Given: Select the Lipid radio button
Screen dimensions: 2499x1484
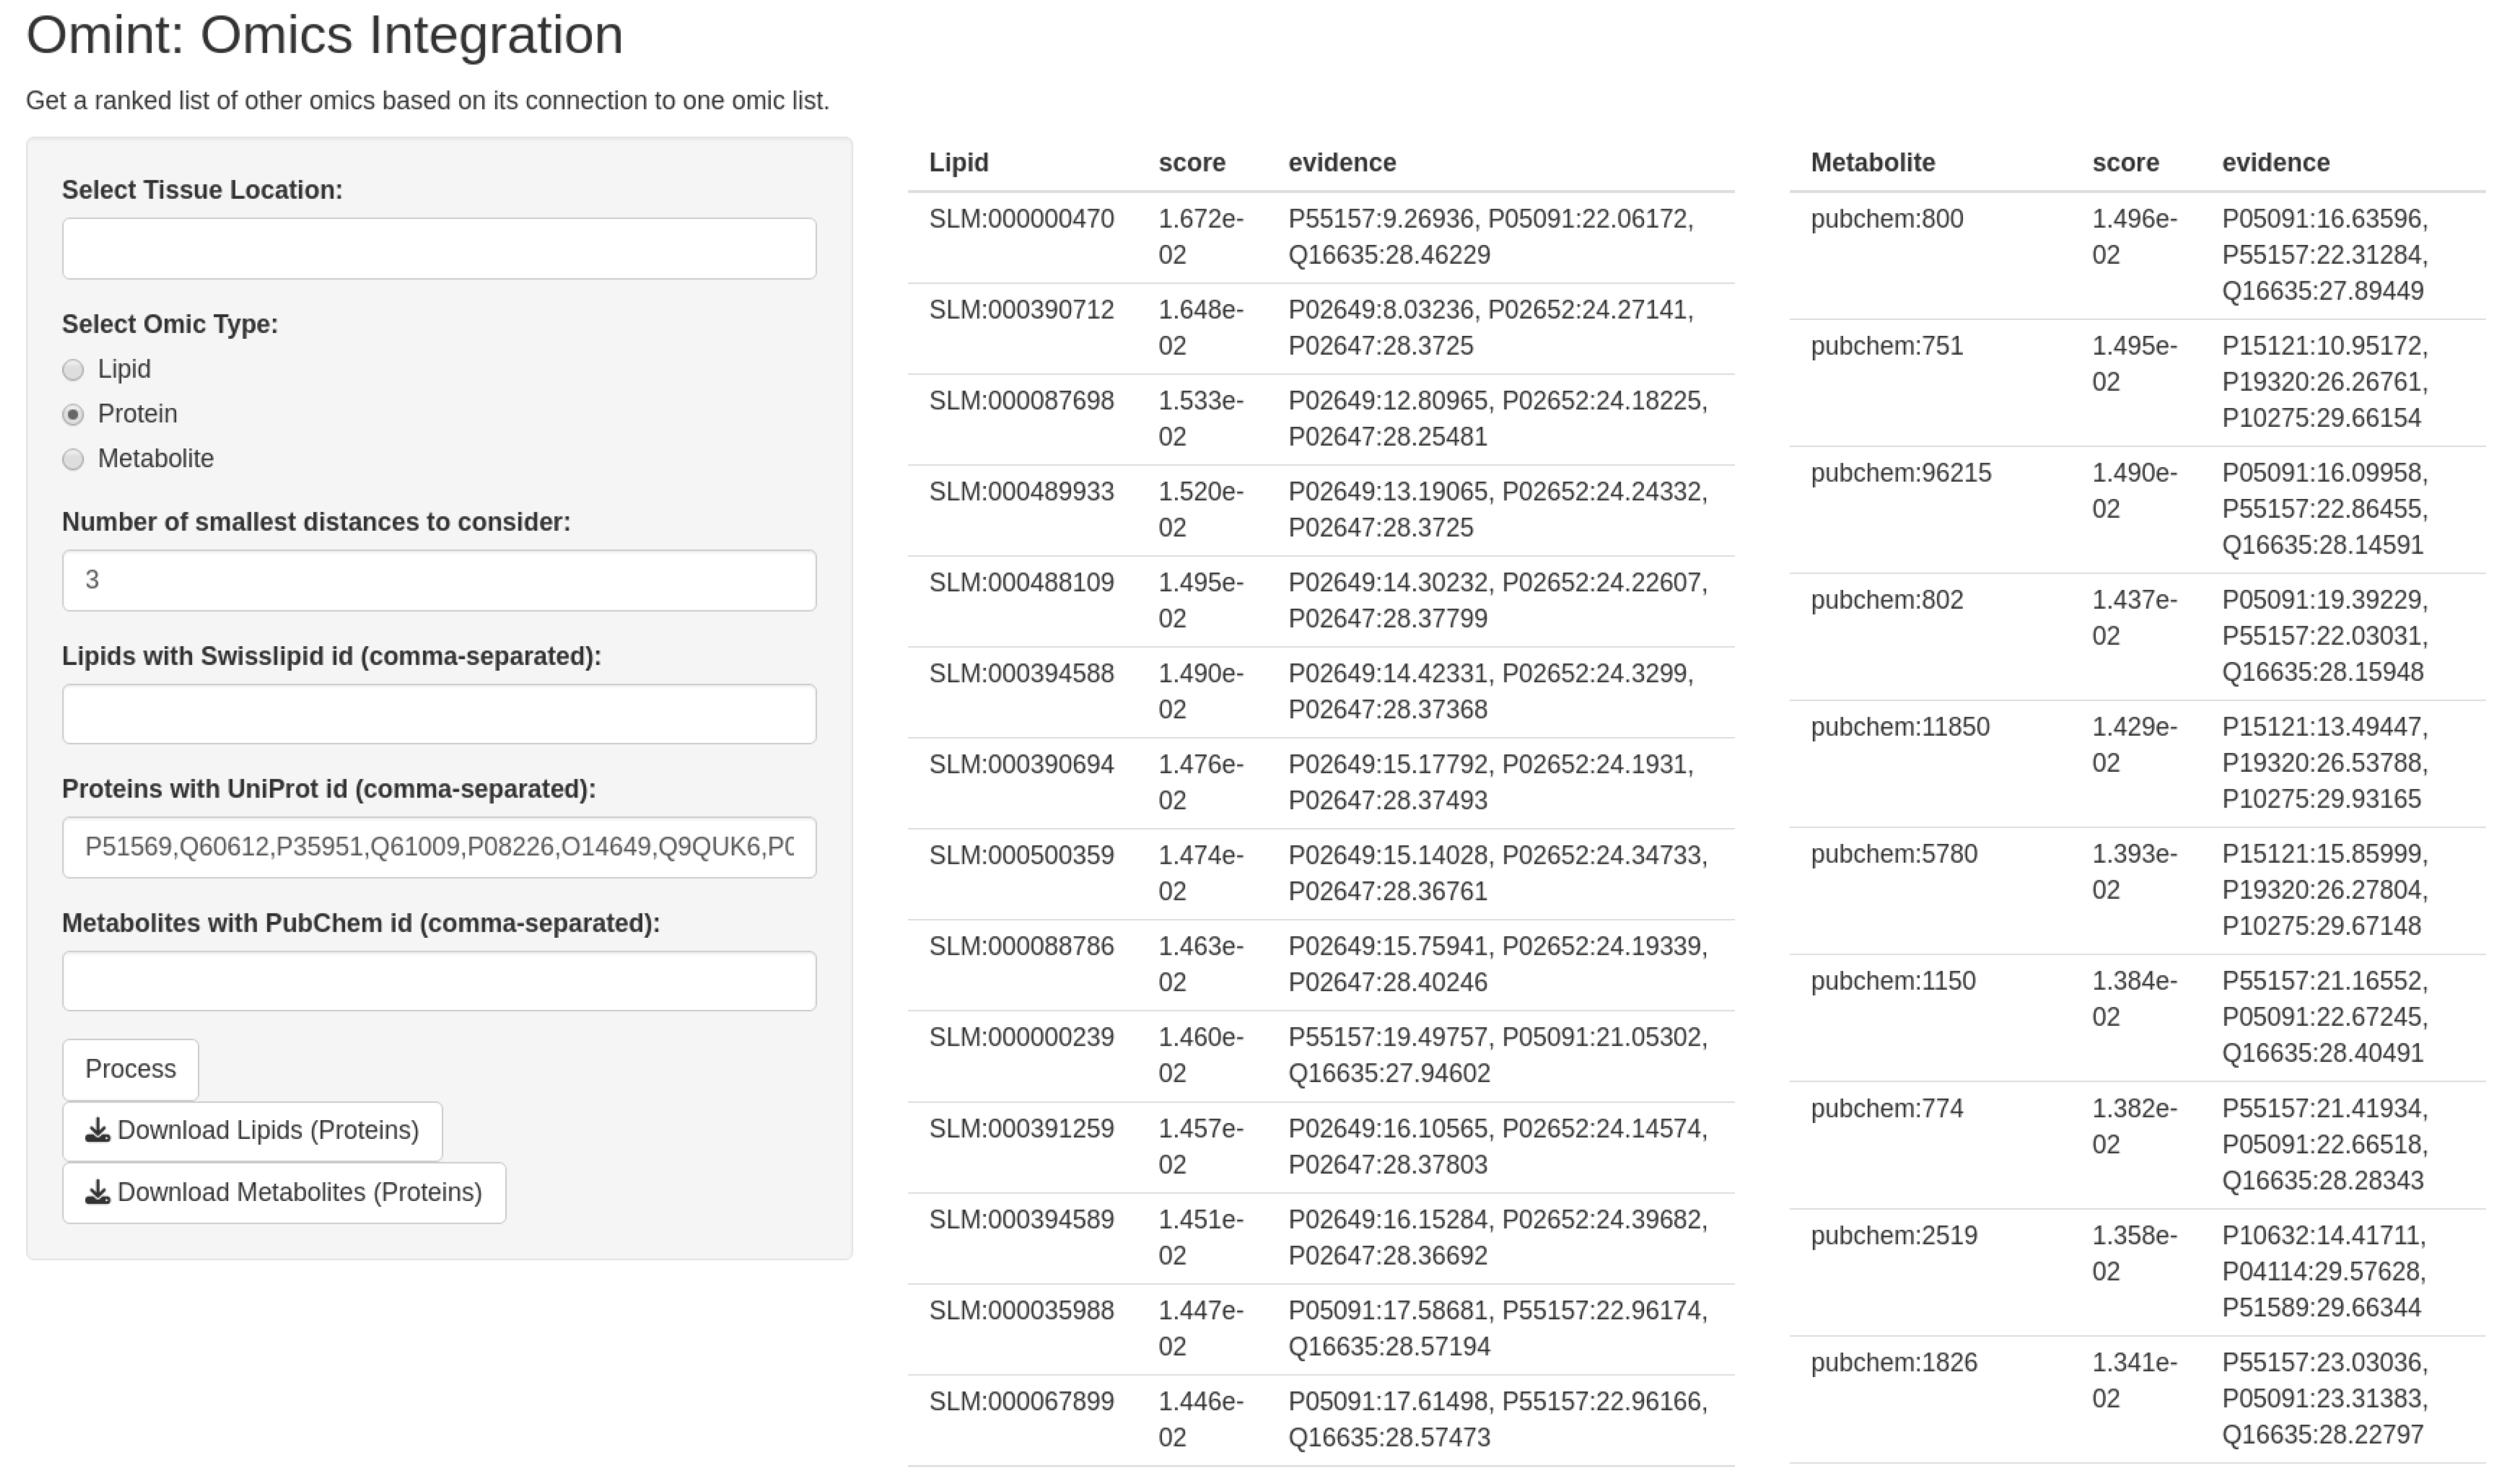Looking at the screenshot, I should pyautogui.click(x=73, y=370).
